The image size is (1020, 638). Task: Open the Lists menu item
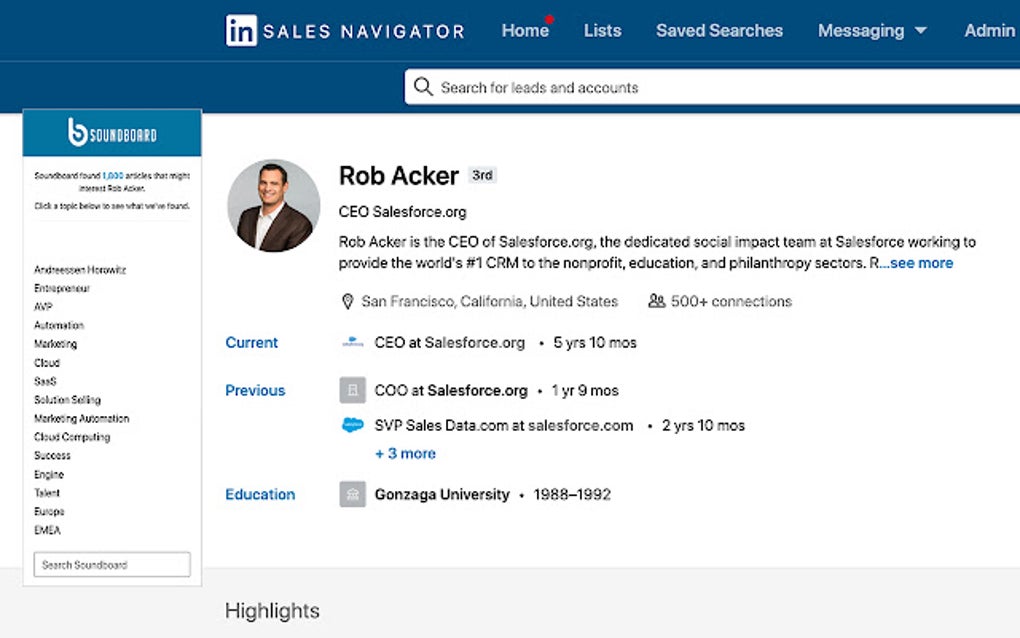coord(602,31)
